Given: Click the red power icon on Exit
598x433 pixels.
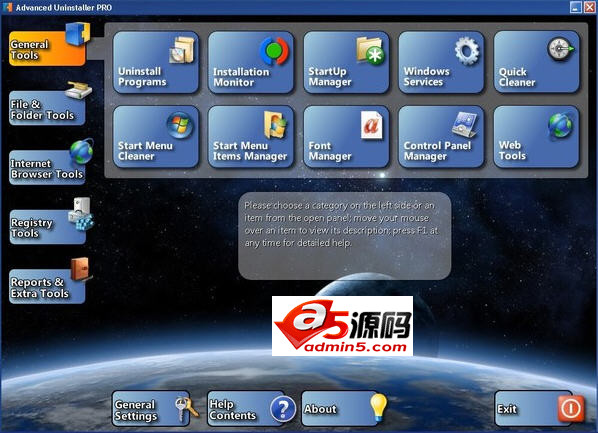Looking at the screenshot, I should [571, 409].
